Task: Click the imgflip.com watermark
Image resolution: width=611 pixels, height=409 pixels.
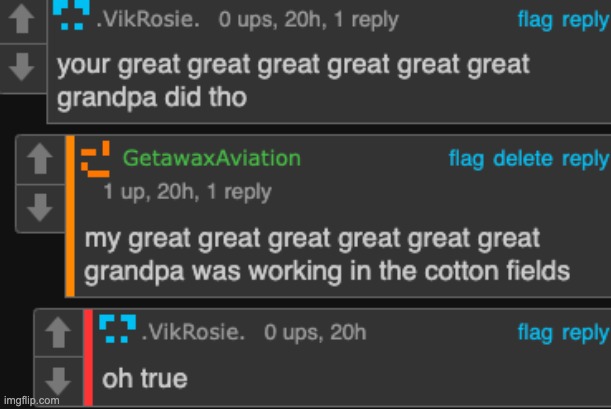Action: coord(31,400)
